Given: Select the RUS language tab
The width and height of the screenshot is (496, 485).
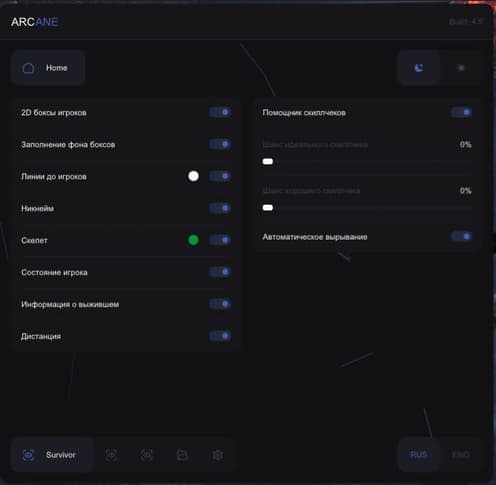Looking at the screenshot, I should coord(419,455).
